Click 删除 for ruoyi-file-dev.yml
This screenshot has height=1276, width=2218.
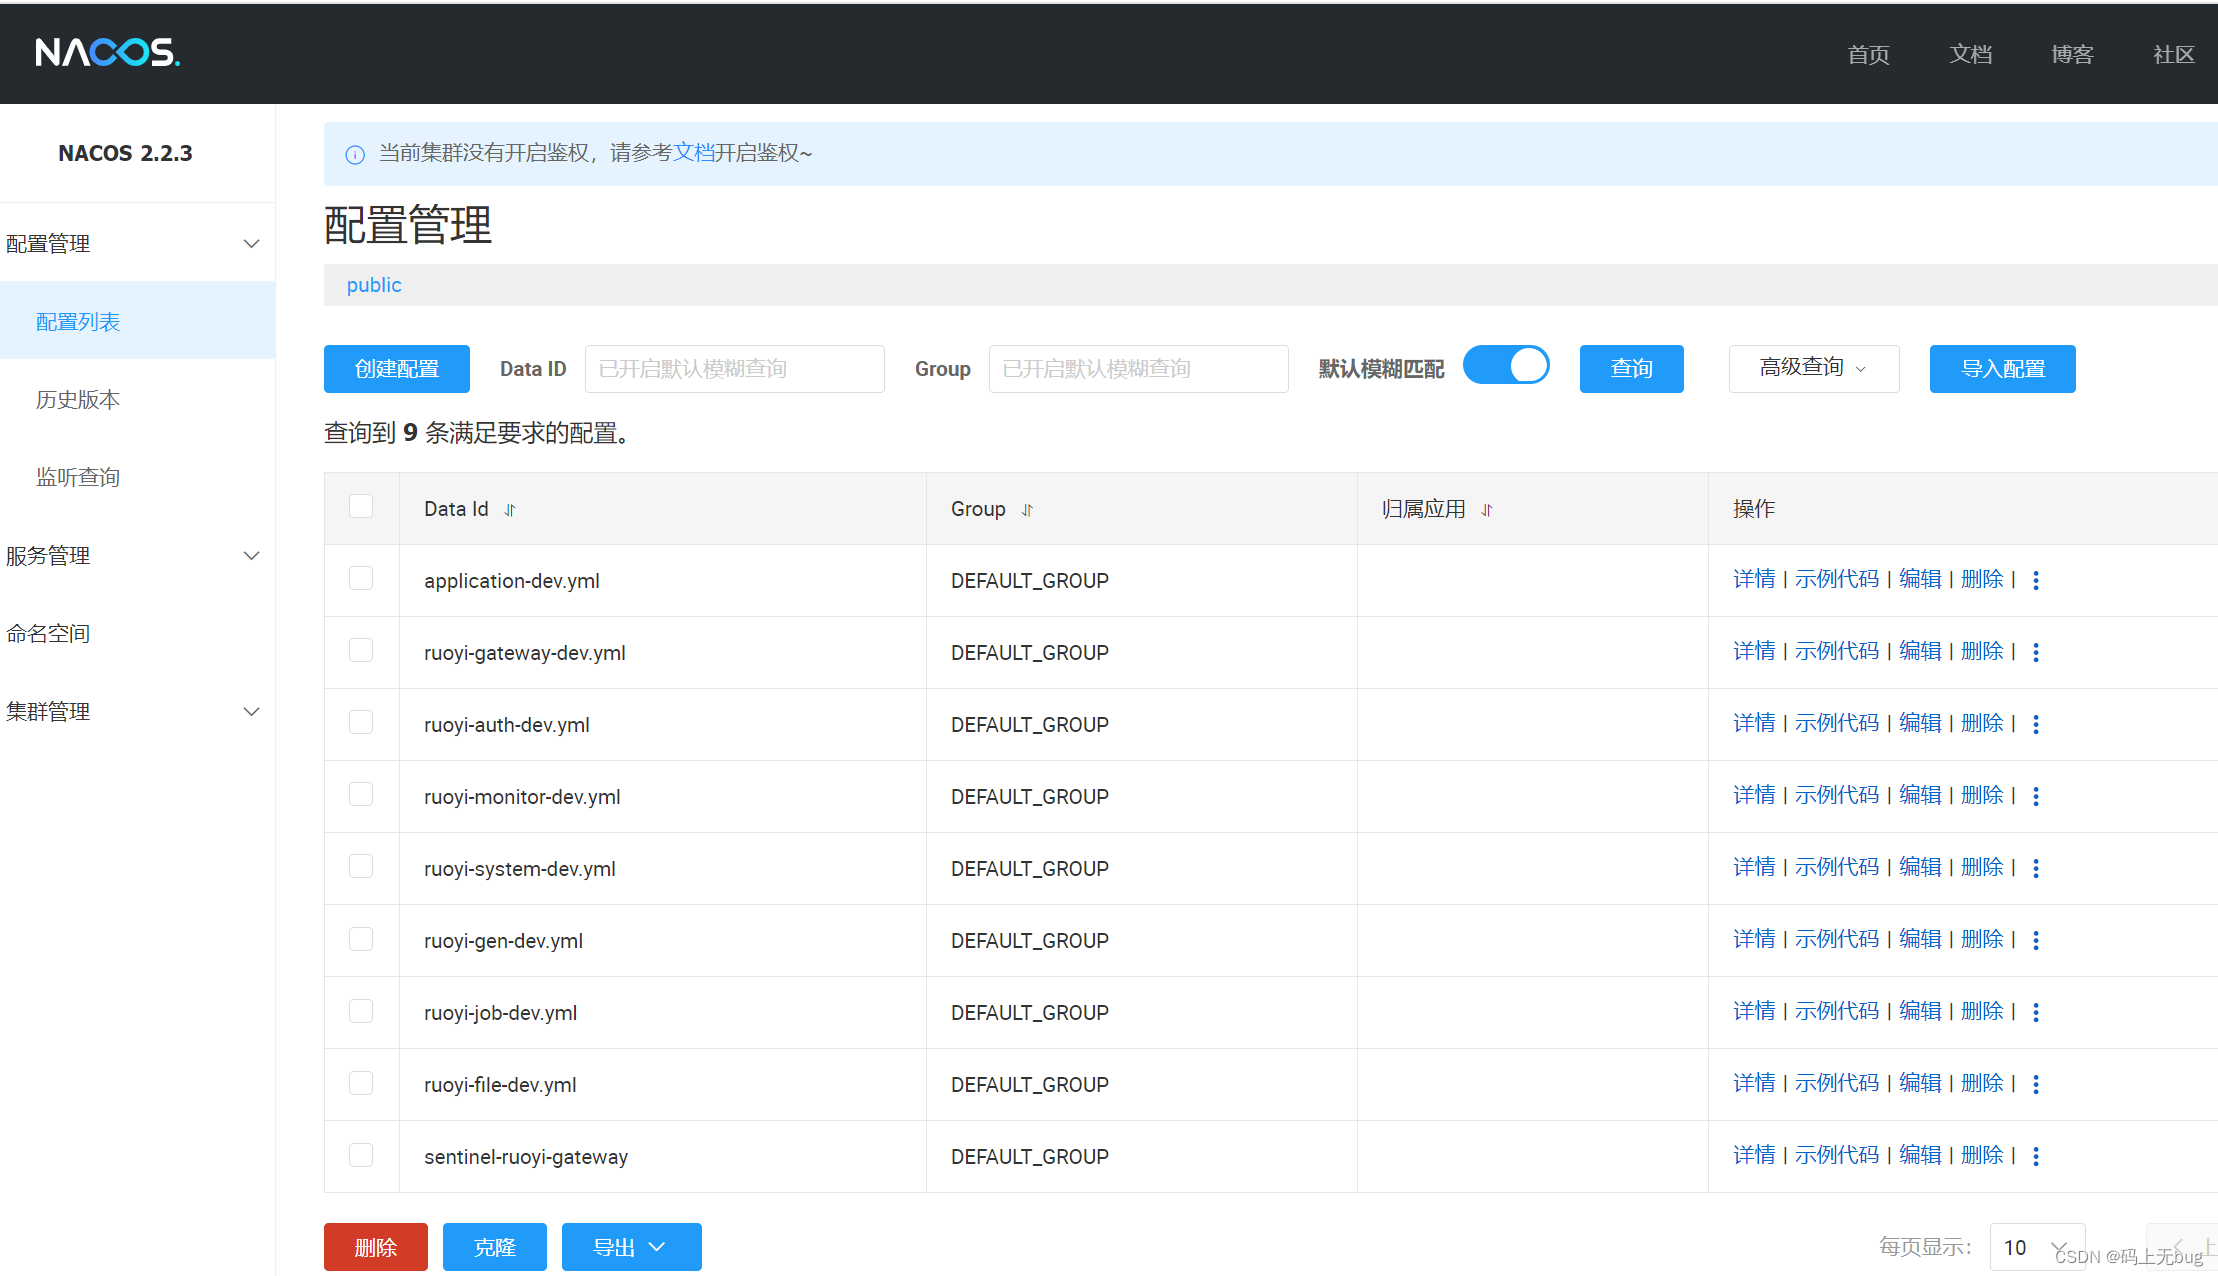coord(1982,1083)
